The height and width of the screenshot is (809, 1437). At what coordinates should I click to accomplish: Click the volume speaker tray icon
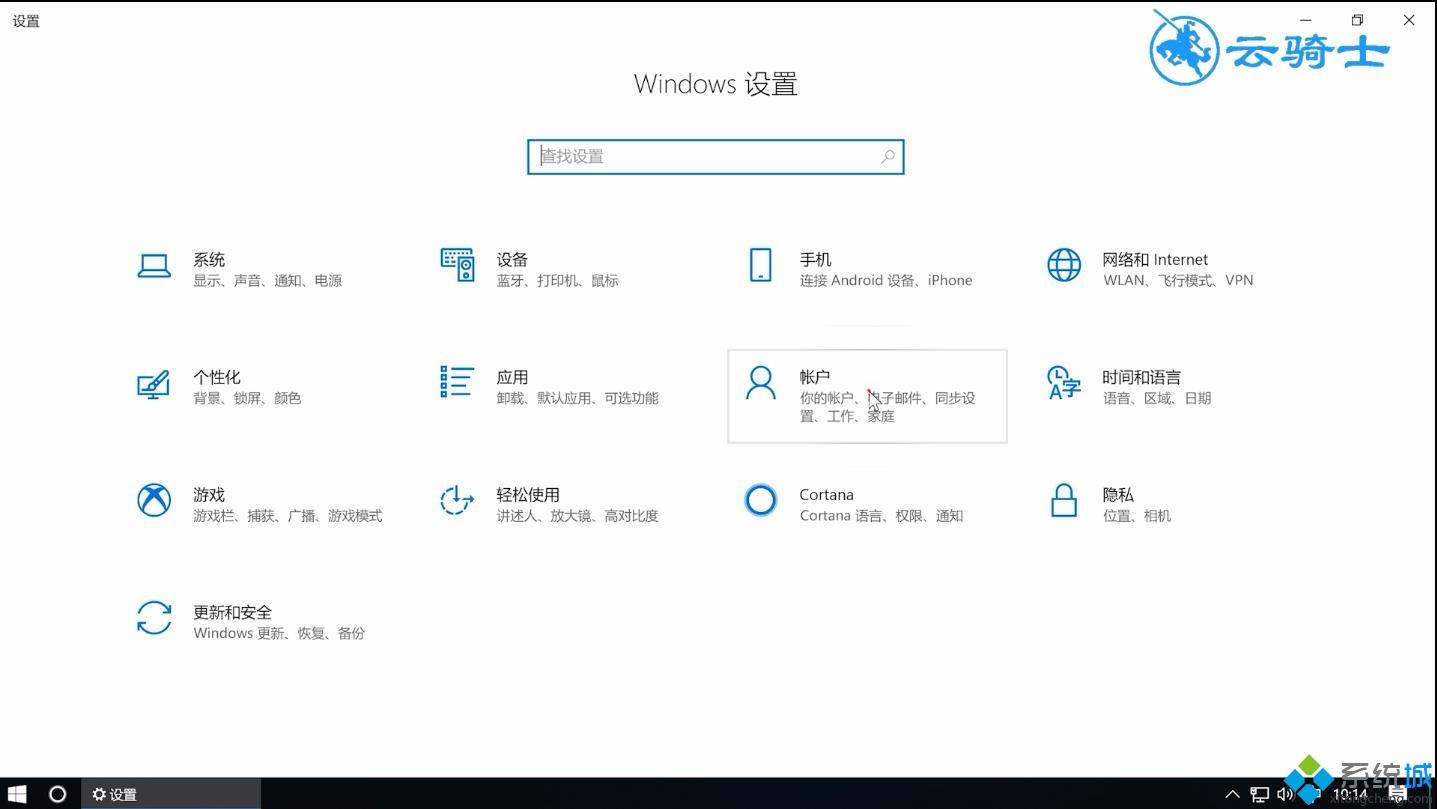(1285, 795)
